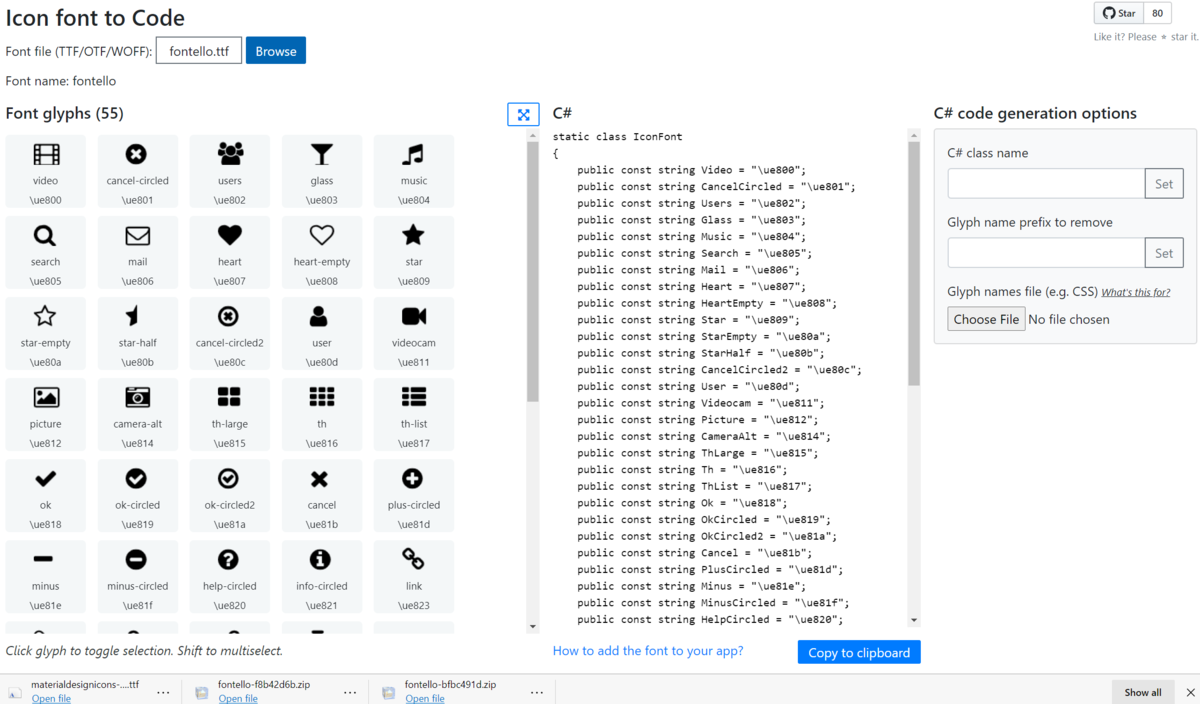Click the fontello.ttf font file box
Viewport: 1200px width, 704px height.
199,51
